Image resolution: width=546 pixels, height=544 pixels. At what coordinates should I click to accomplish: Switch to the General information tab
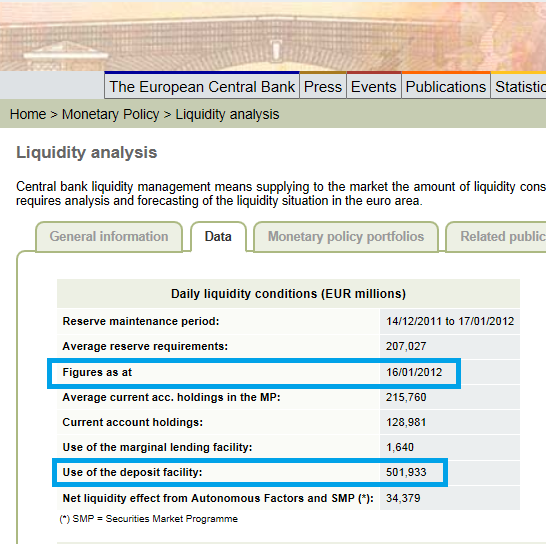point(109,236)
